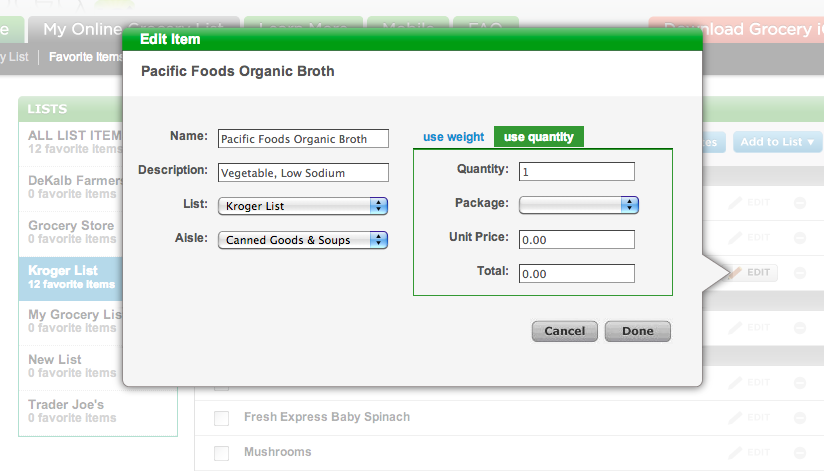824x471 pixels.
Task: Remove Mushrooms item with minus icon
Action: tap(800, 453)
